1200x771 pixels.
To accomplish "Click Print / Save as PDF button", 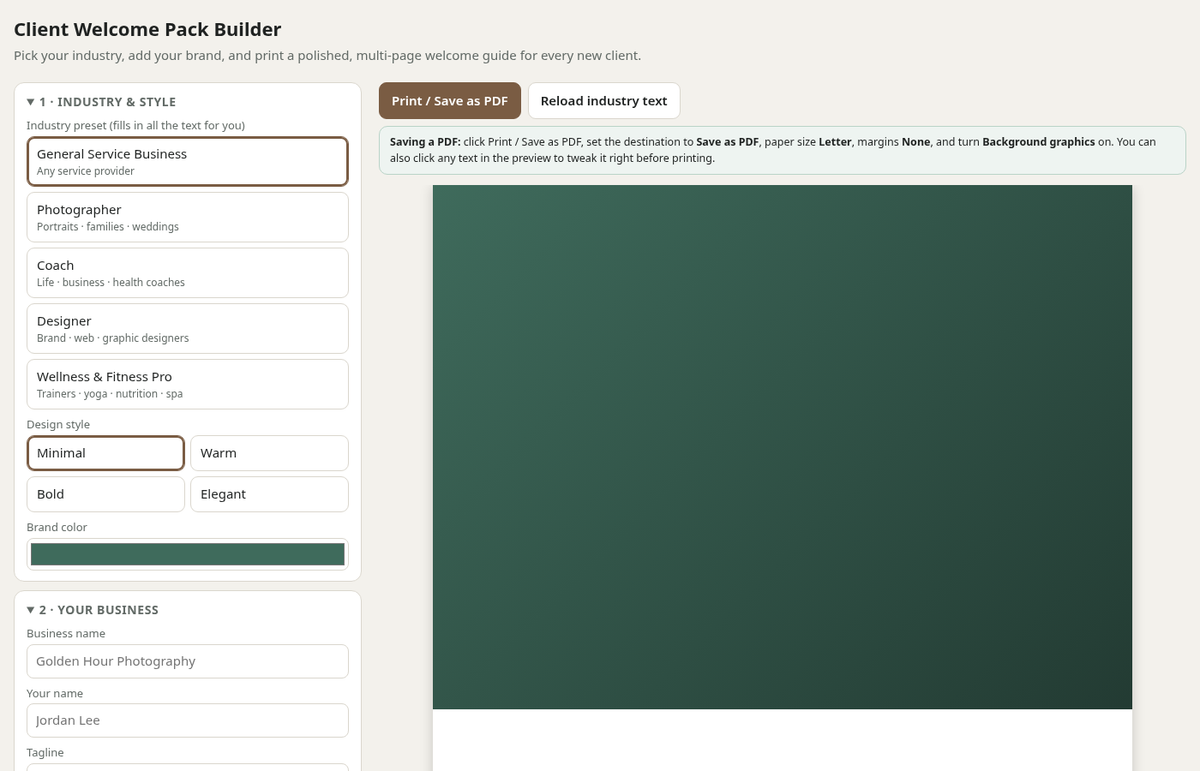I will click(450, 101).
